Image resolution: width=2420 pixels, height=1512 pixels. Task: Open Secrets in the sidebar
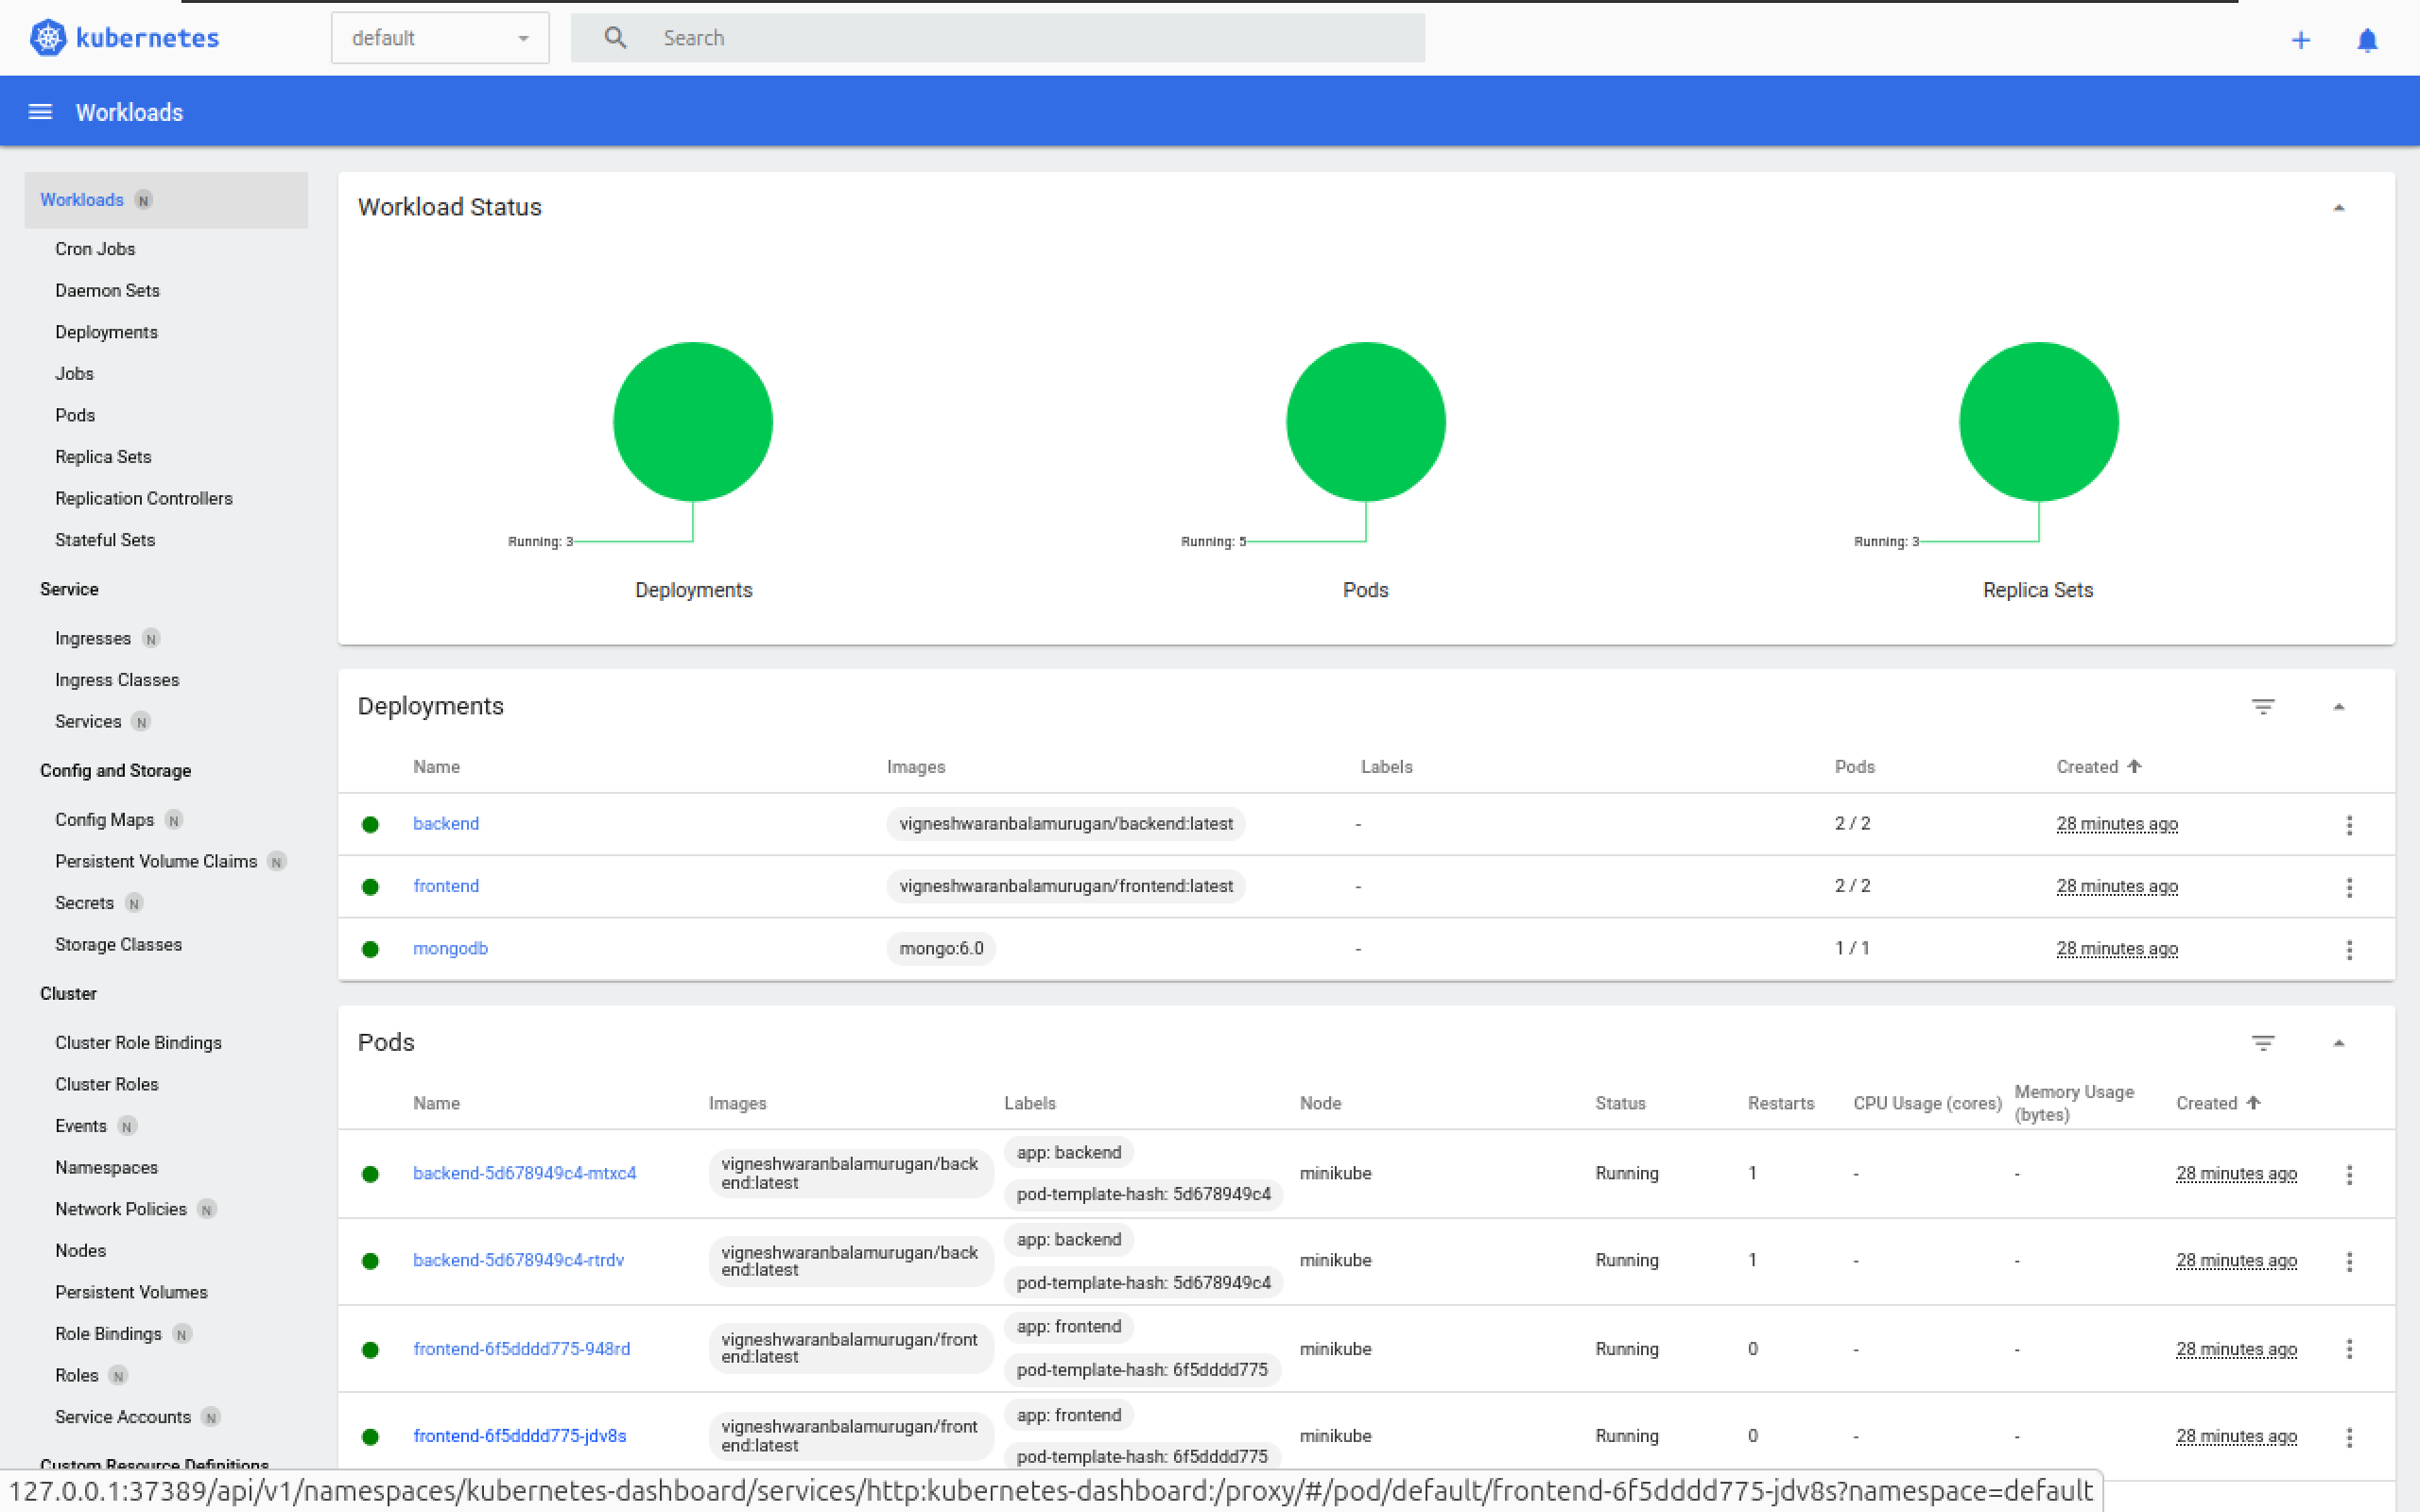pyautogui.click(x=84, y=903)
